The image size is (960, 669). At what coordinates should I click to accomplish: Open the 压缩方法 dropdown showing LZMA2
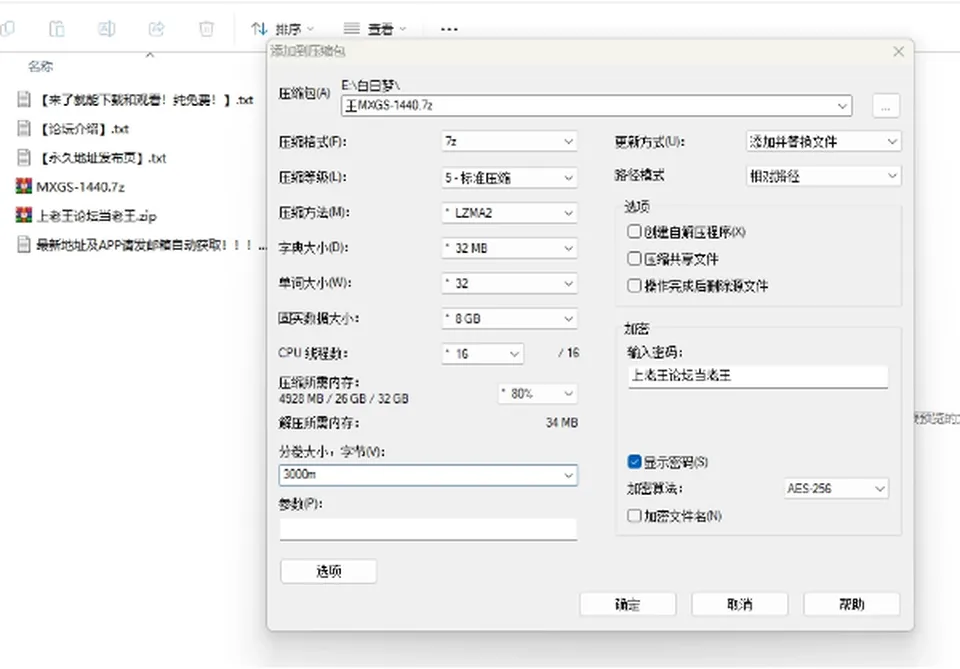pos(509,212)
